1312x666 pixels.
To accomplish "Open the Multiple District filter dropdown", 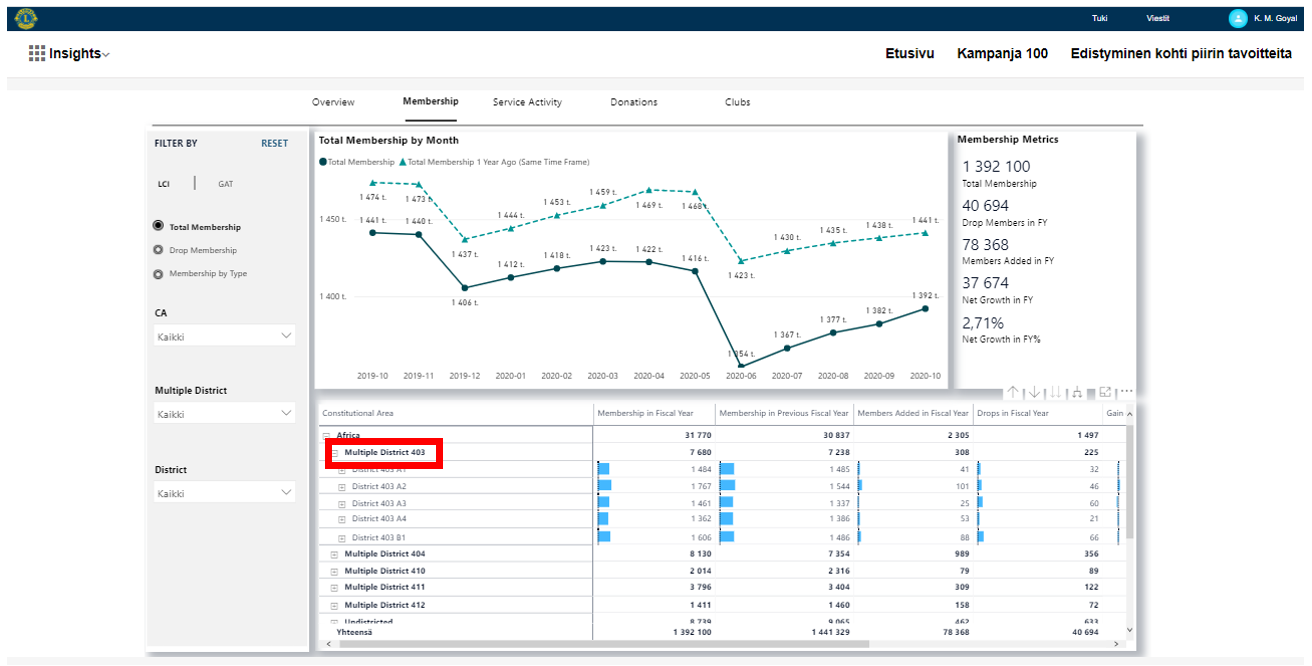I will (225, 413).
